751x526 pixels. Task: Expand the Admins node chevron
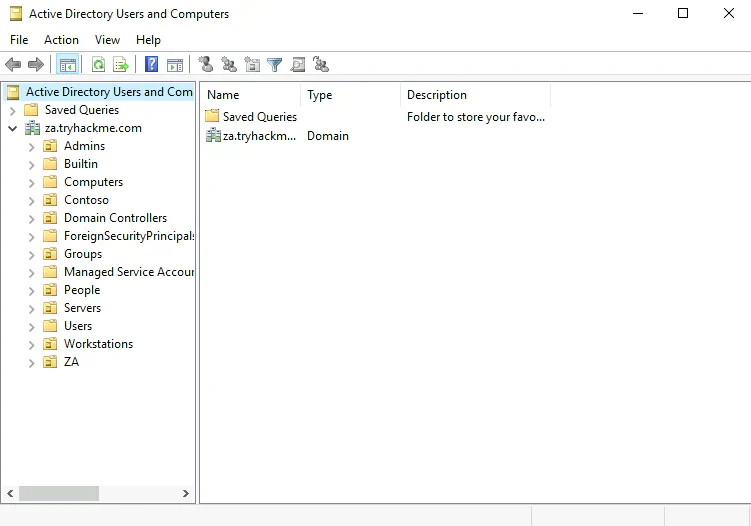[x=32, y=147]
